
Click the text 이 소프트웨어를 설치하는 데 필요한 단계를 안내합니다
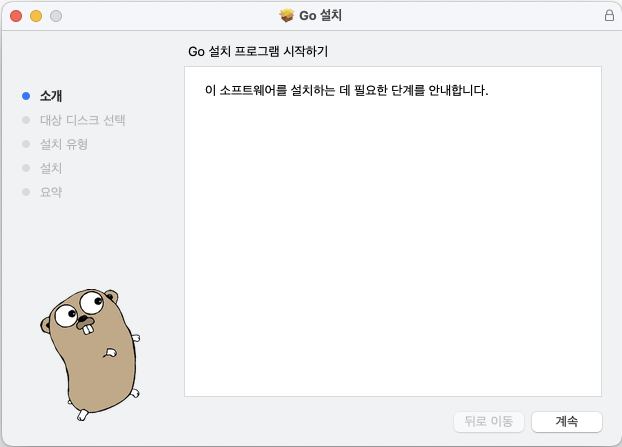click(346, 90)
